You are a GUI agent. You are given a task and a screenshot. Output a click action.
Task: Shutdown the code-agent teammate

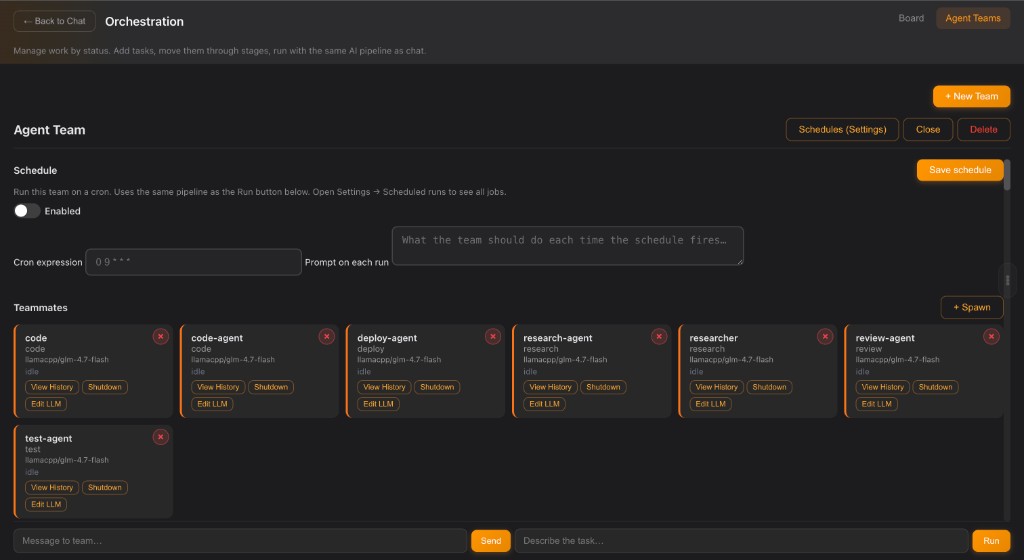point(271,387)
